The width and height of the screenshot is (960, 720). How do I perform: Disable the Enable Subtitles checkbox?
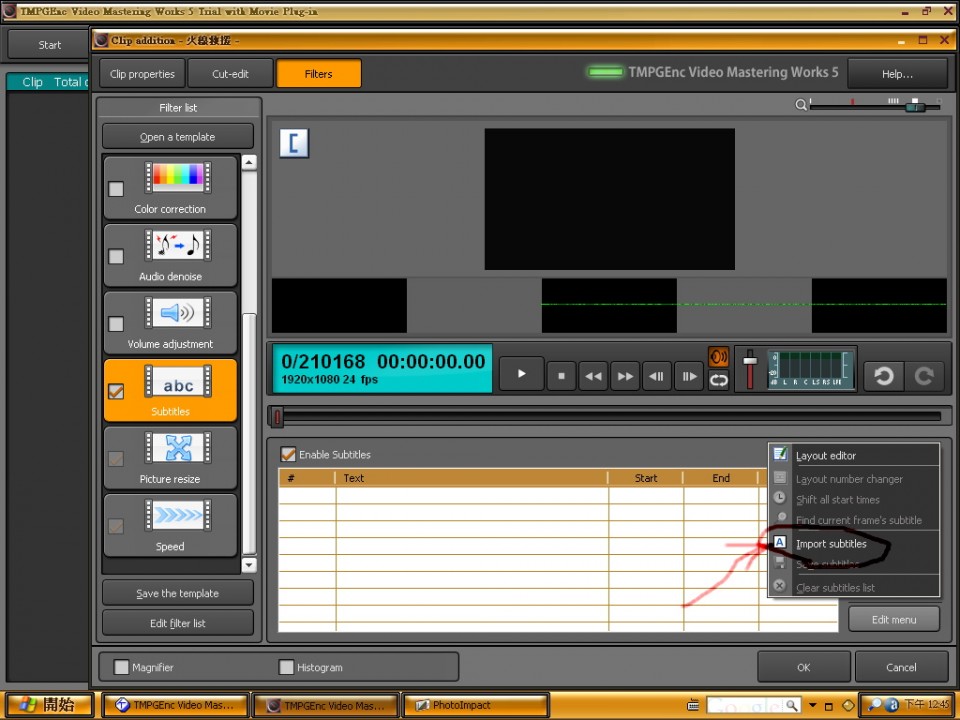click(288, 454)
